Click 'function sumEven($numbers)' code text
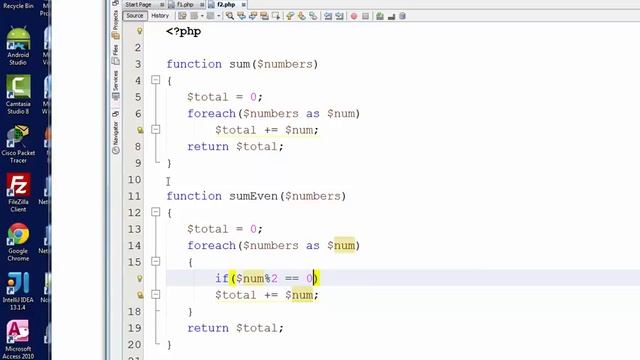 256,196
